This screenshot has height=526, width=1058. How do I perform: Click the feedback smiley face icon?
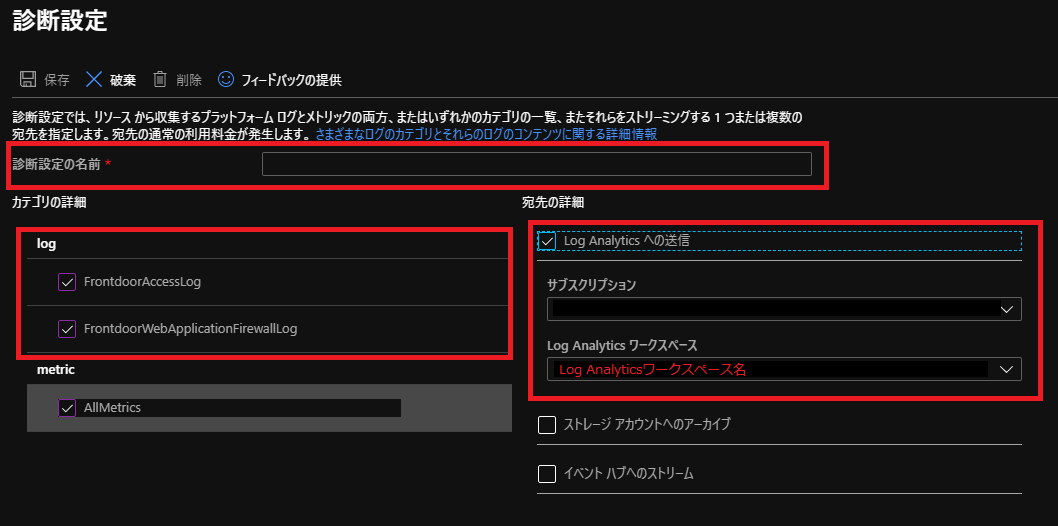coord(225,80)
